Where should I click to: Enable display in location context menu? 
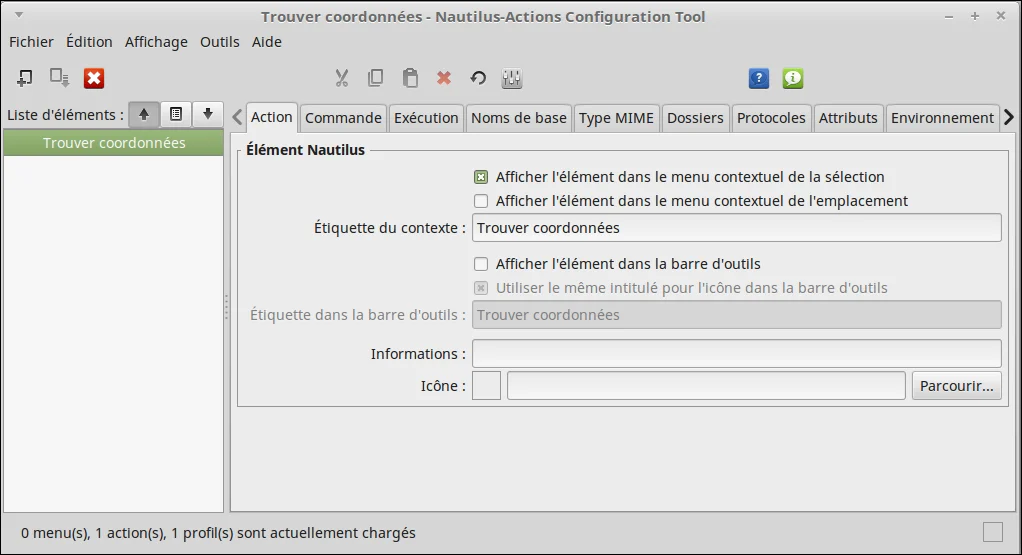(x=481, y=201)
